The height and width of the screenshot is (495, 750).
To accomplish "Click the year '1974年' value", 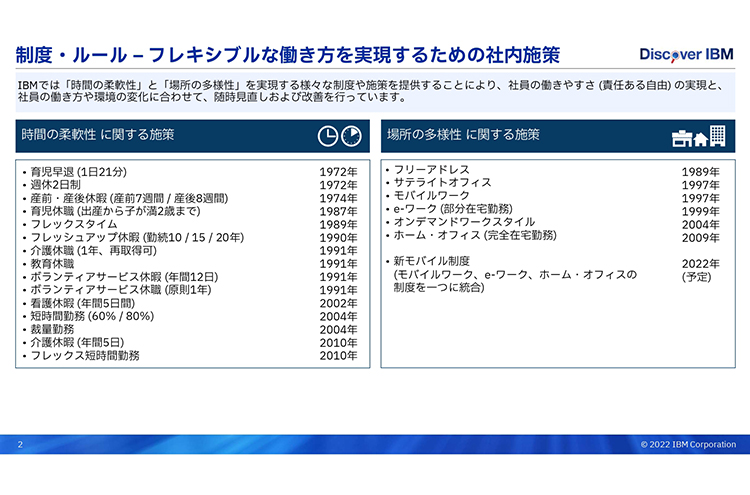I will pyautogui.click(x=338, y=198).
